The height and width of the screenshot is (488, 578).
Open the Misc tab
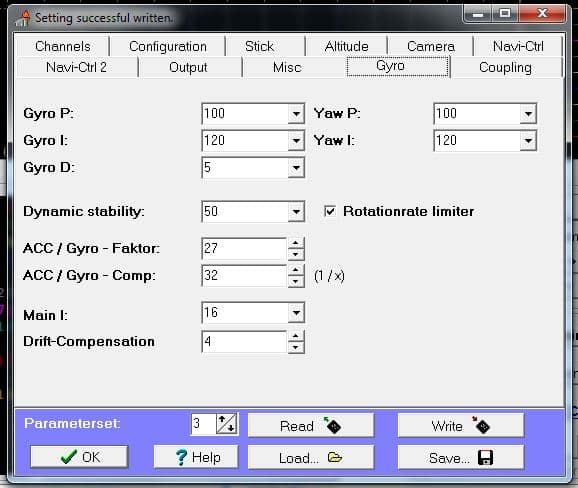pyautogui.click(x=287, y=67)
